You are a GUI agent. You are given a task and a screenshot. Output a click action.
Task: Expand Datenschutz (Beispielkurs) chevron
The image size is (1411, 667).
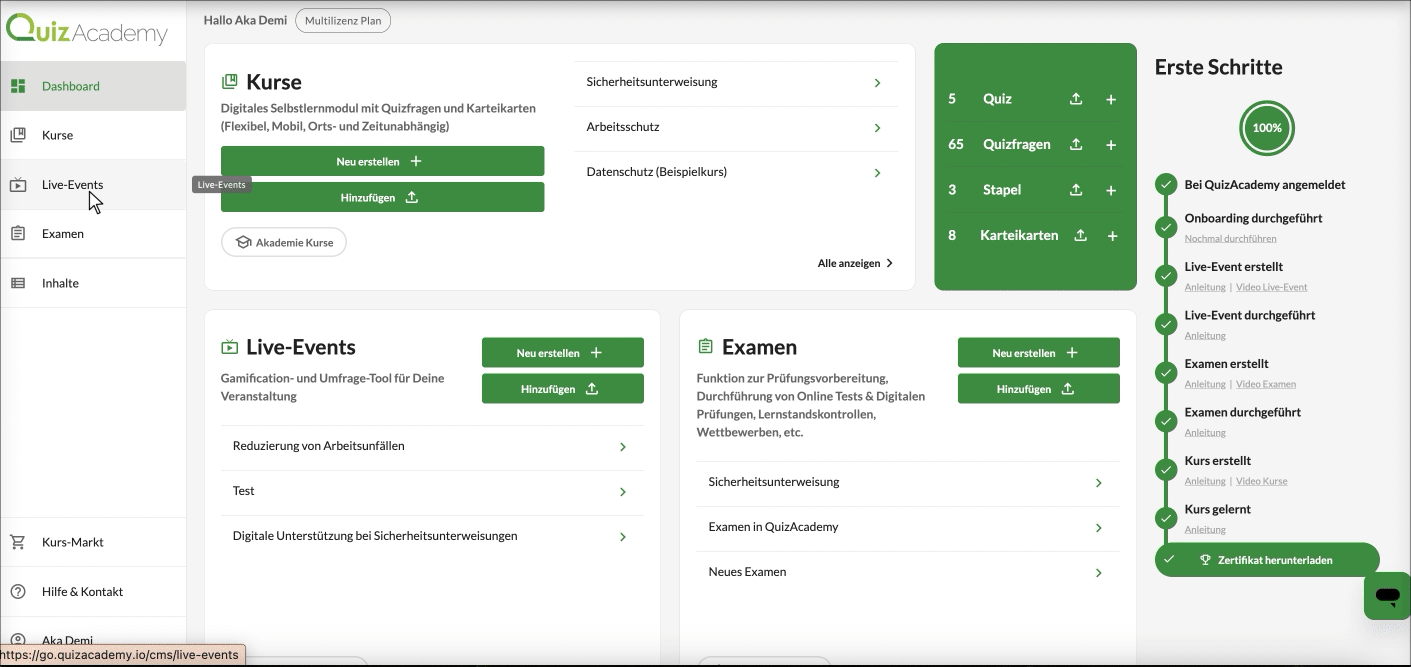click(x=877, y=173)
